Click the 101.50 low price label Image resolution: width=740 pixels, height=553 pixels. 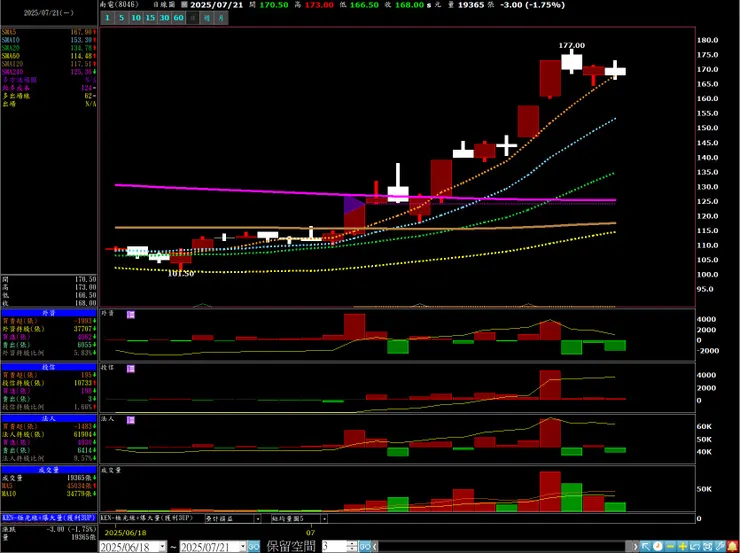[181, 274]
